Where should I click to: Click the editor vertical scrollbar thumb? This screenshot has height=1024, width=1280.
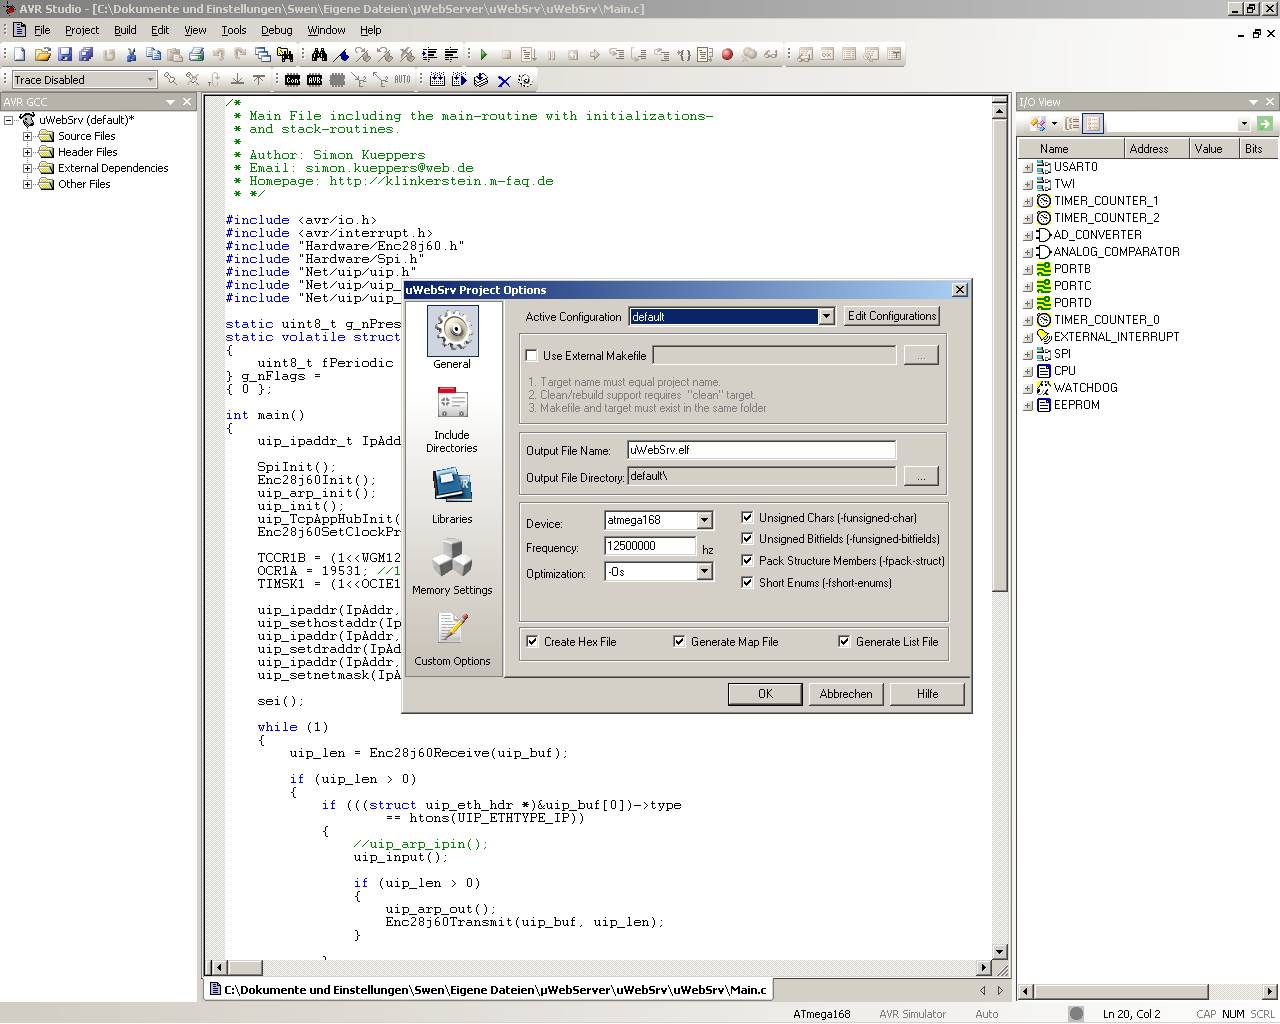(999, 355)
